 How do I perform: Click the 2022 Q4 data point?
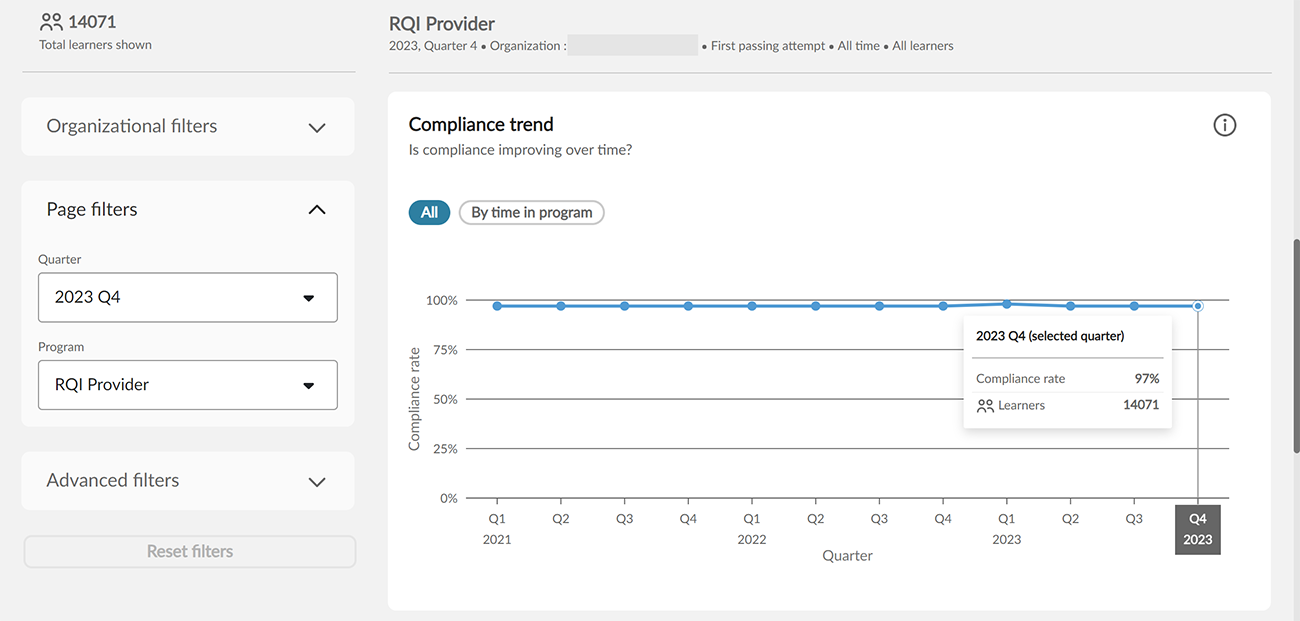943,306
